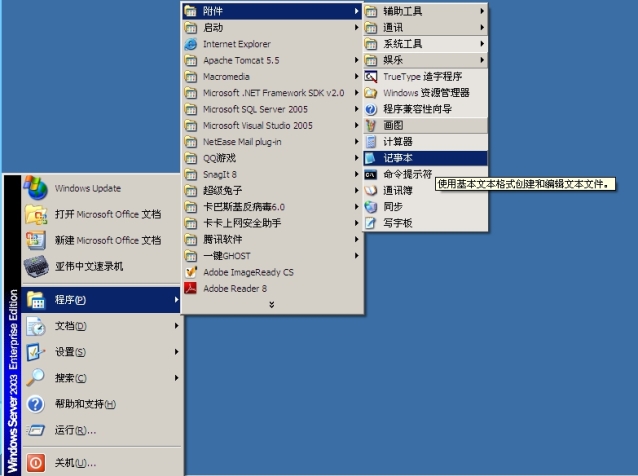This screenshot has width=638, height=476.
Task: Open Microsoft Visual Studio 2005 entry
Action: point(272,125)
